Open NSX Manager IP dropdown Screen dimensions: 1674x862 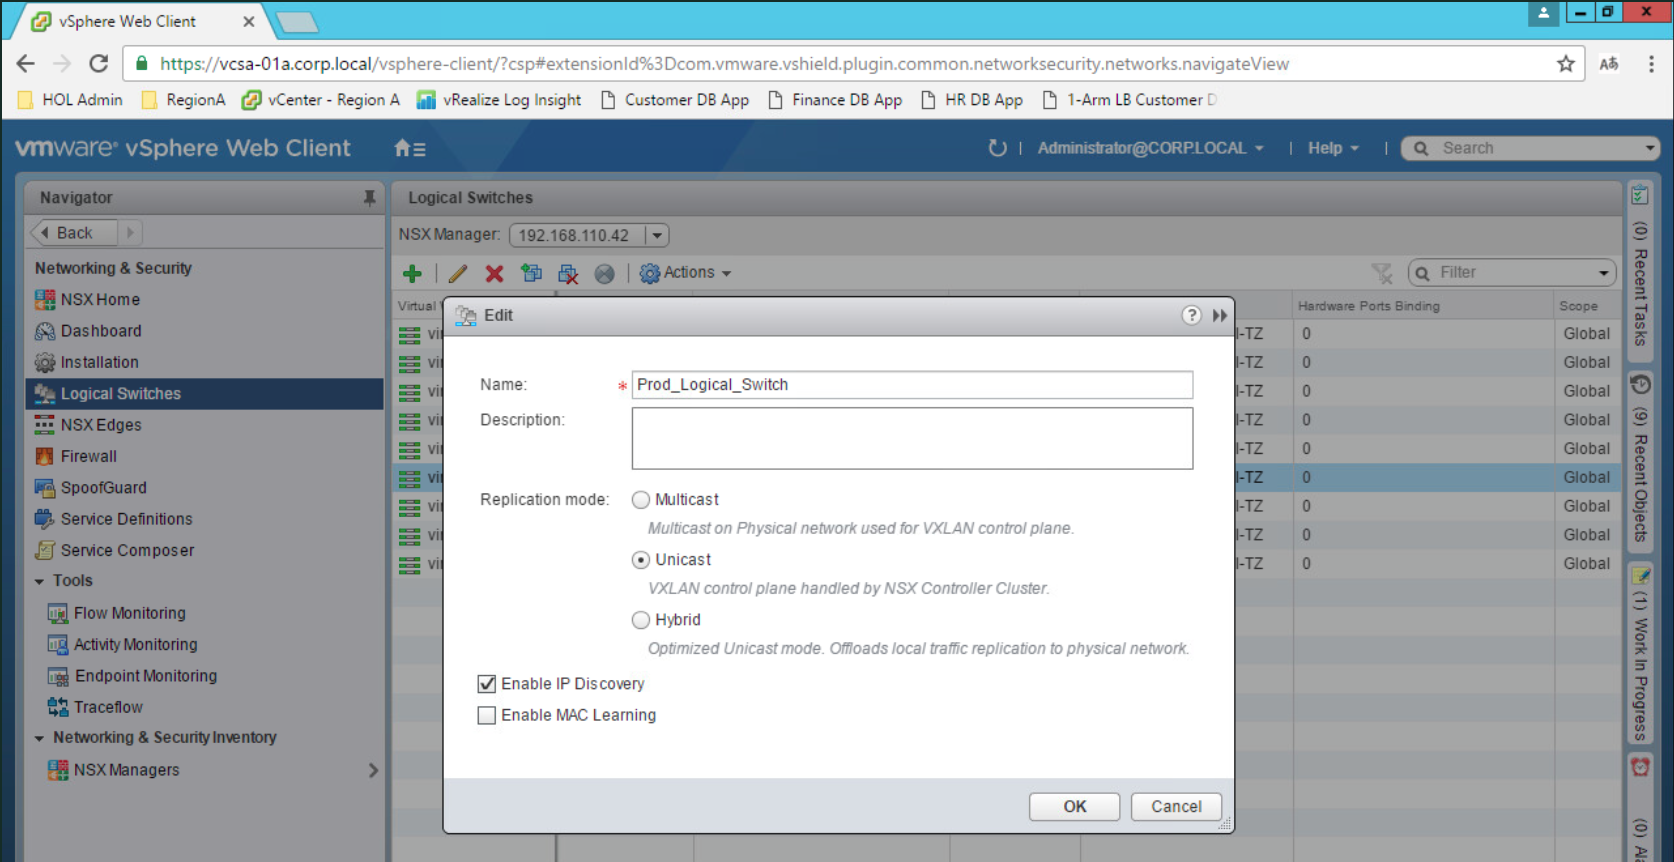(657, 236)
